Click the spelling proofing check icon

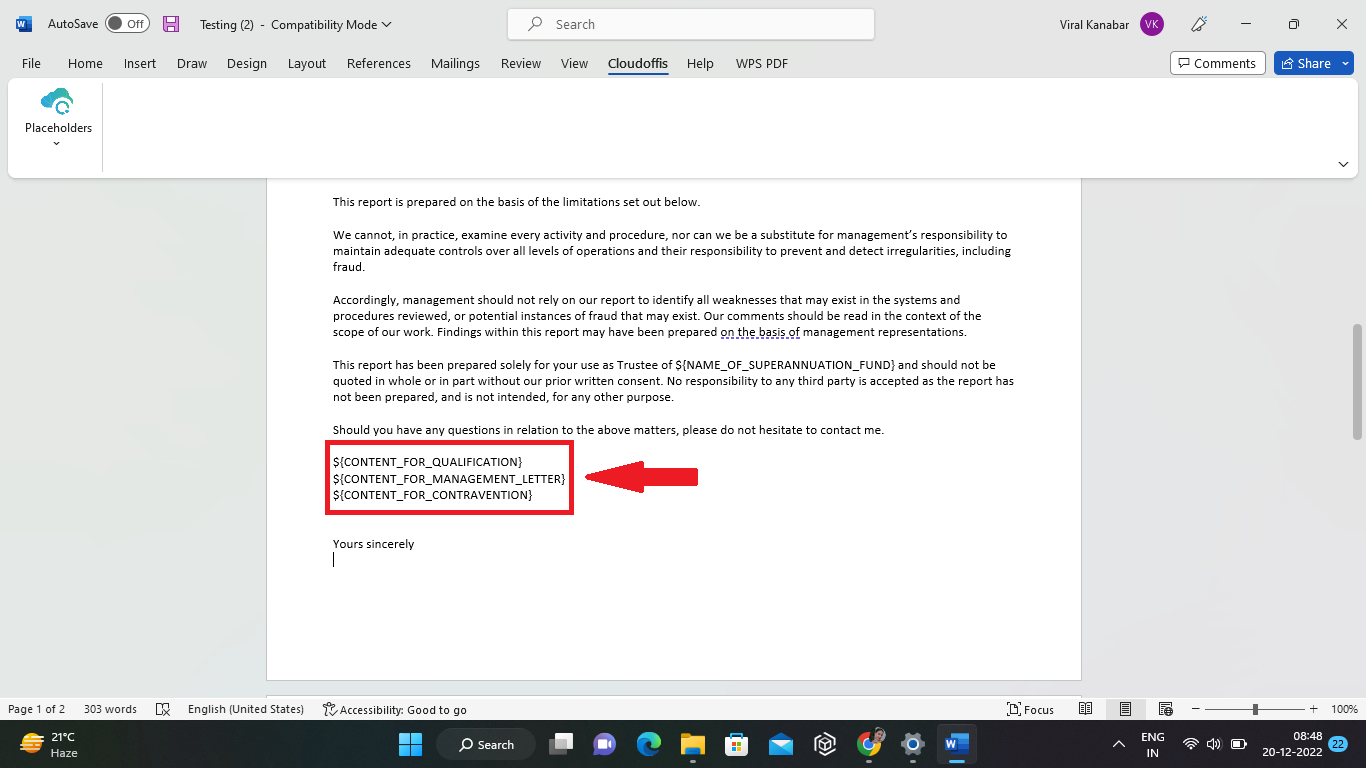click(163, 709)
